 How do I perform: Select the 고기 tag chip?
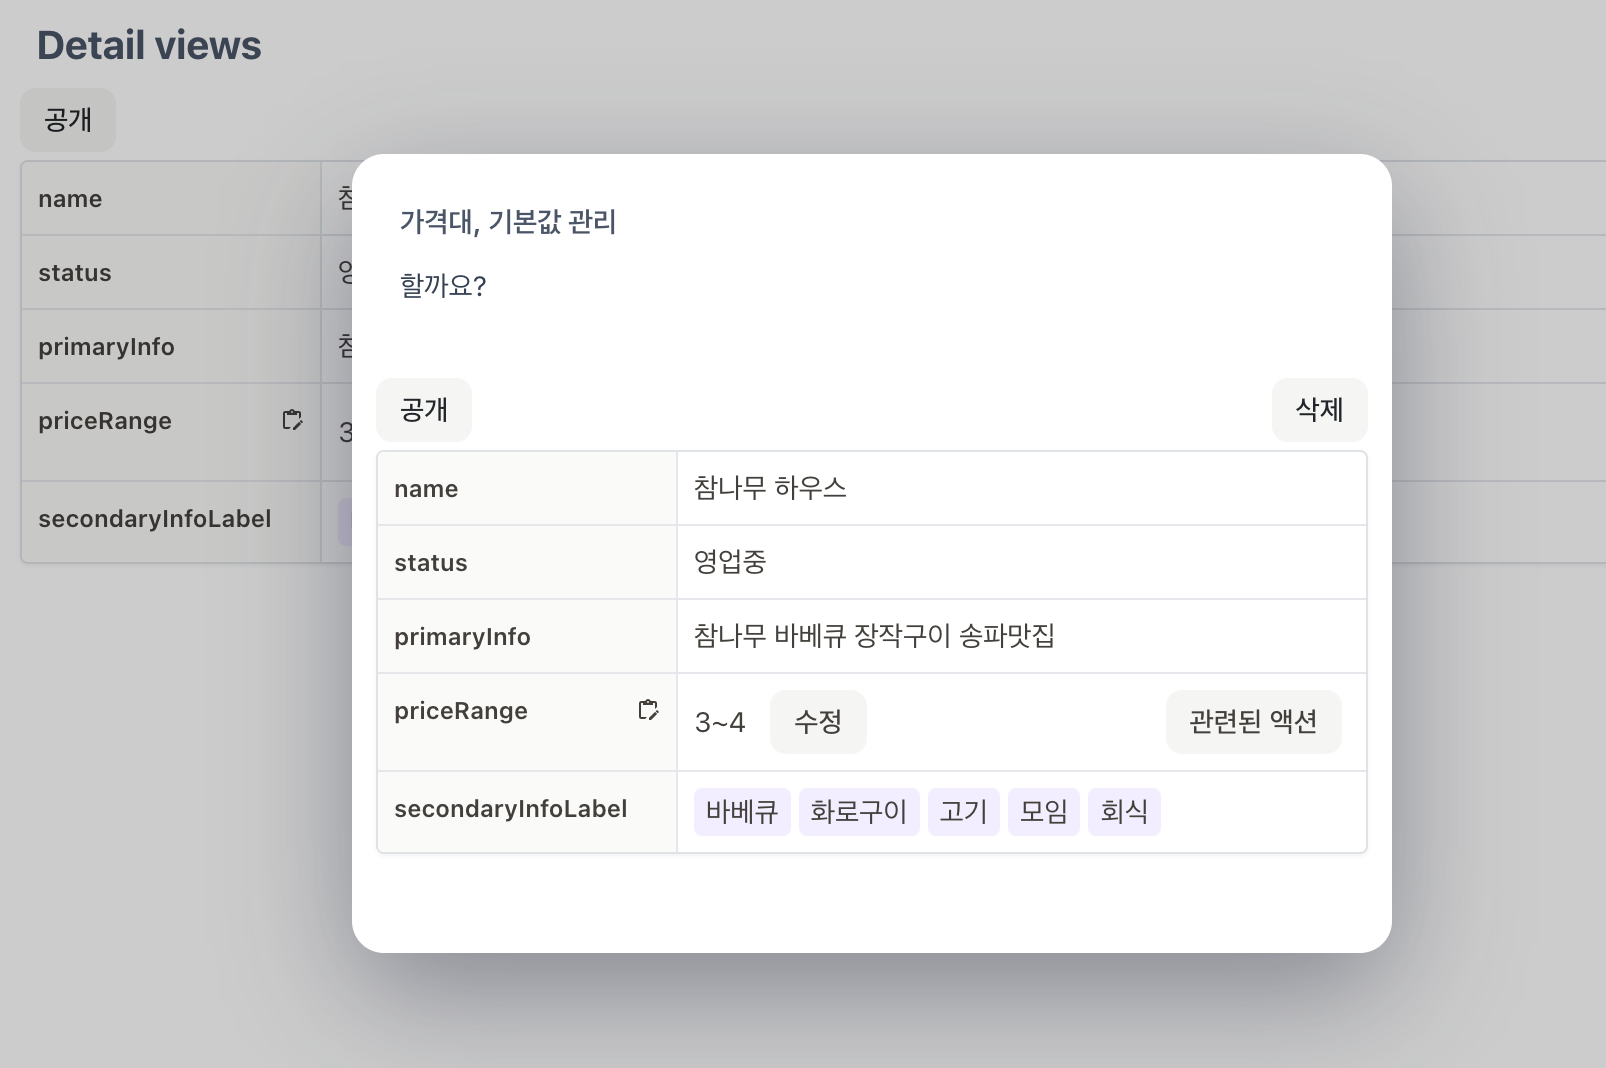pyautogui.click(x=963, y=812)
